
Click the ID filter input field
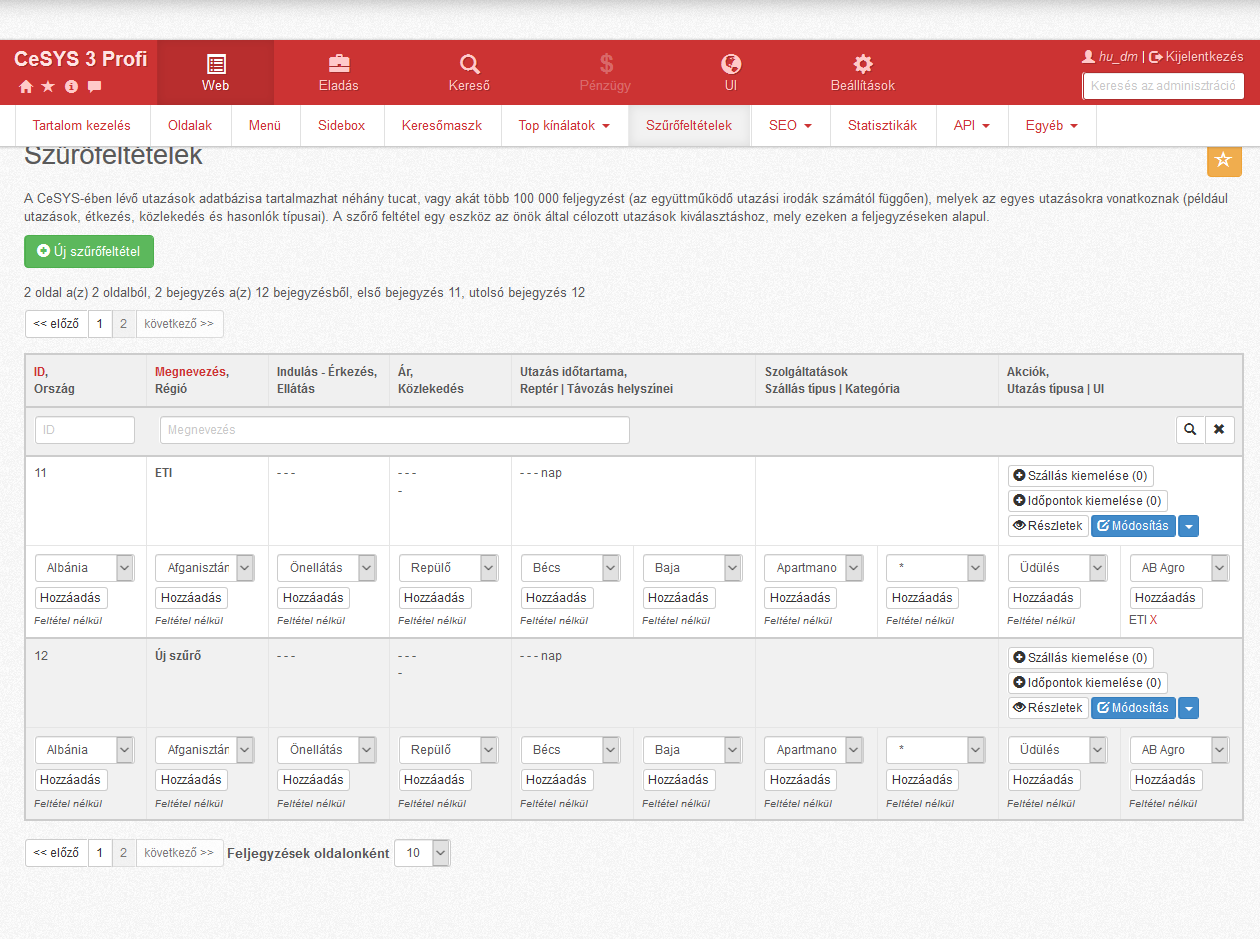coord(85,430)
